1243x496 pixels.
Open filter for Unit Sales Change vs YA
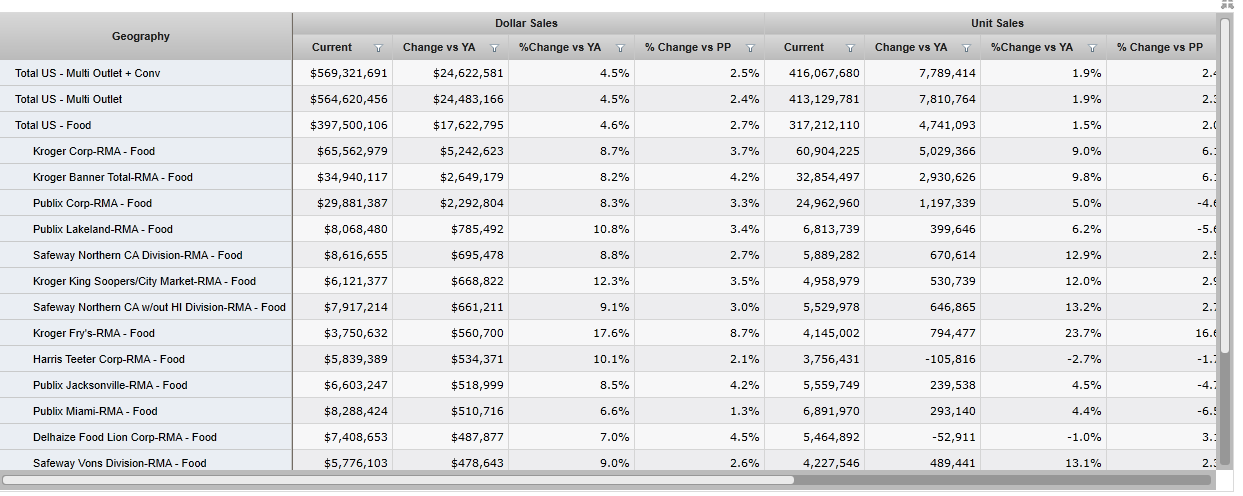click(966, 48)
